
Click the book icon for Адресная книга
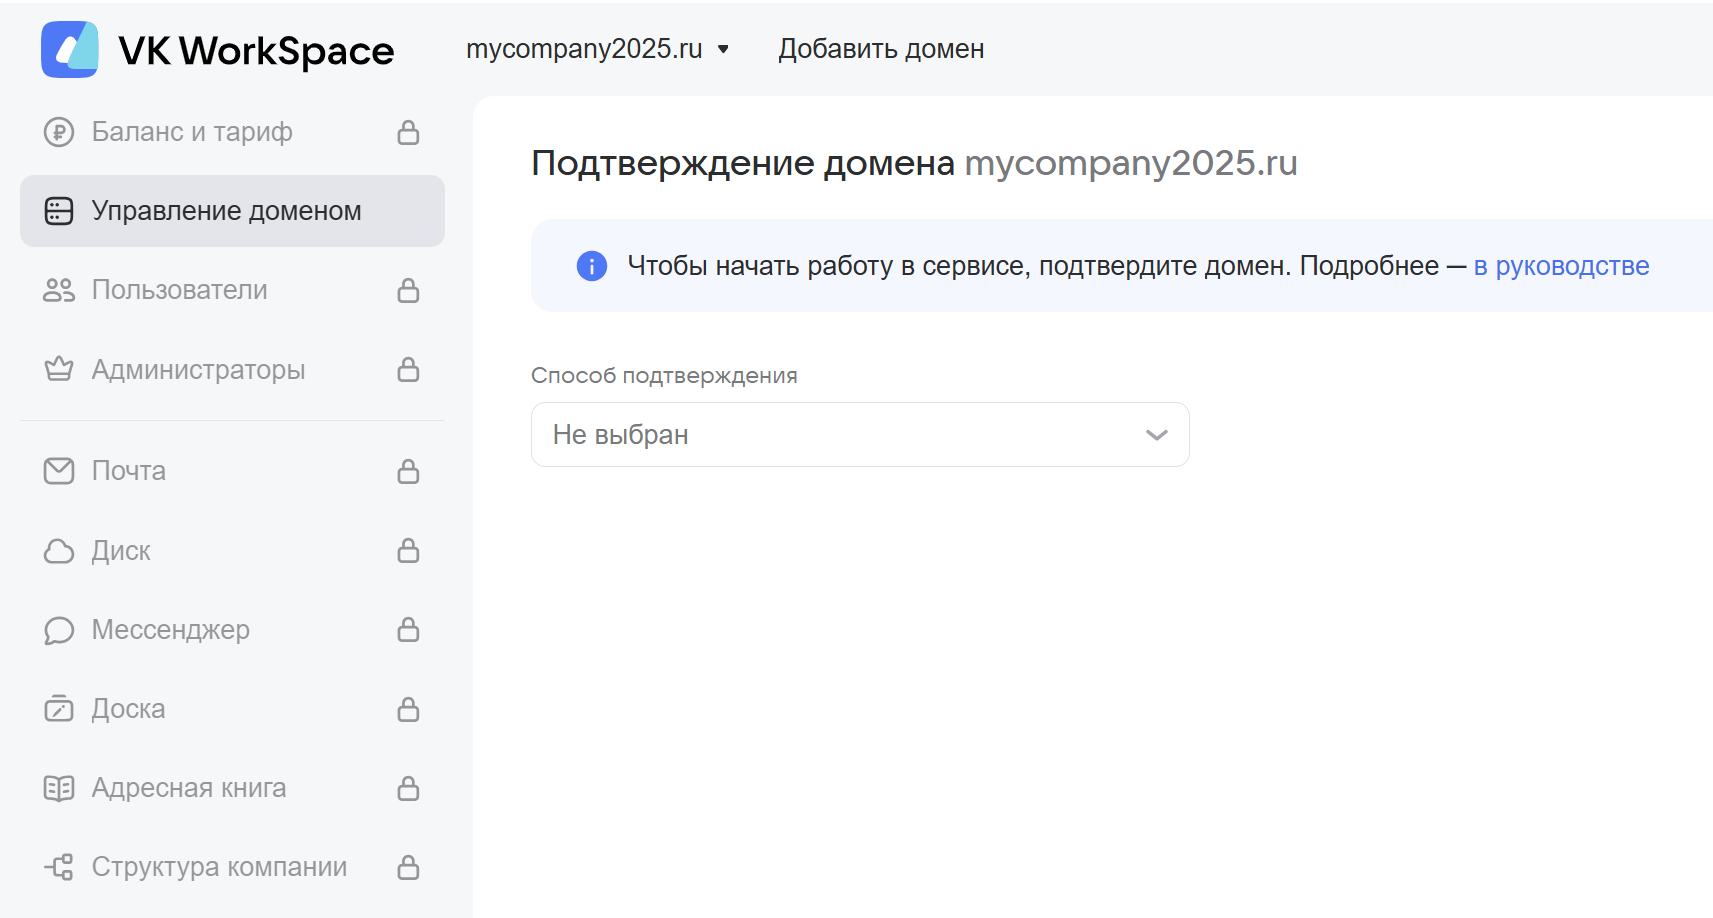coord(59,788)
